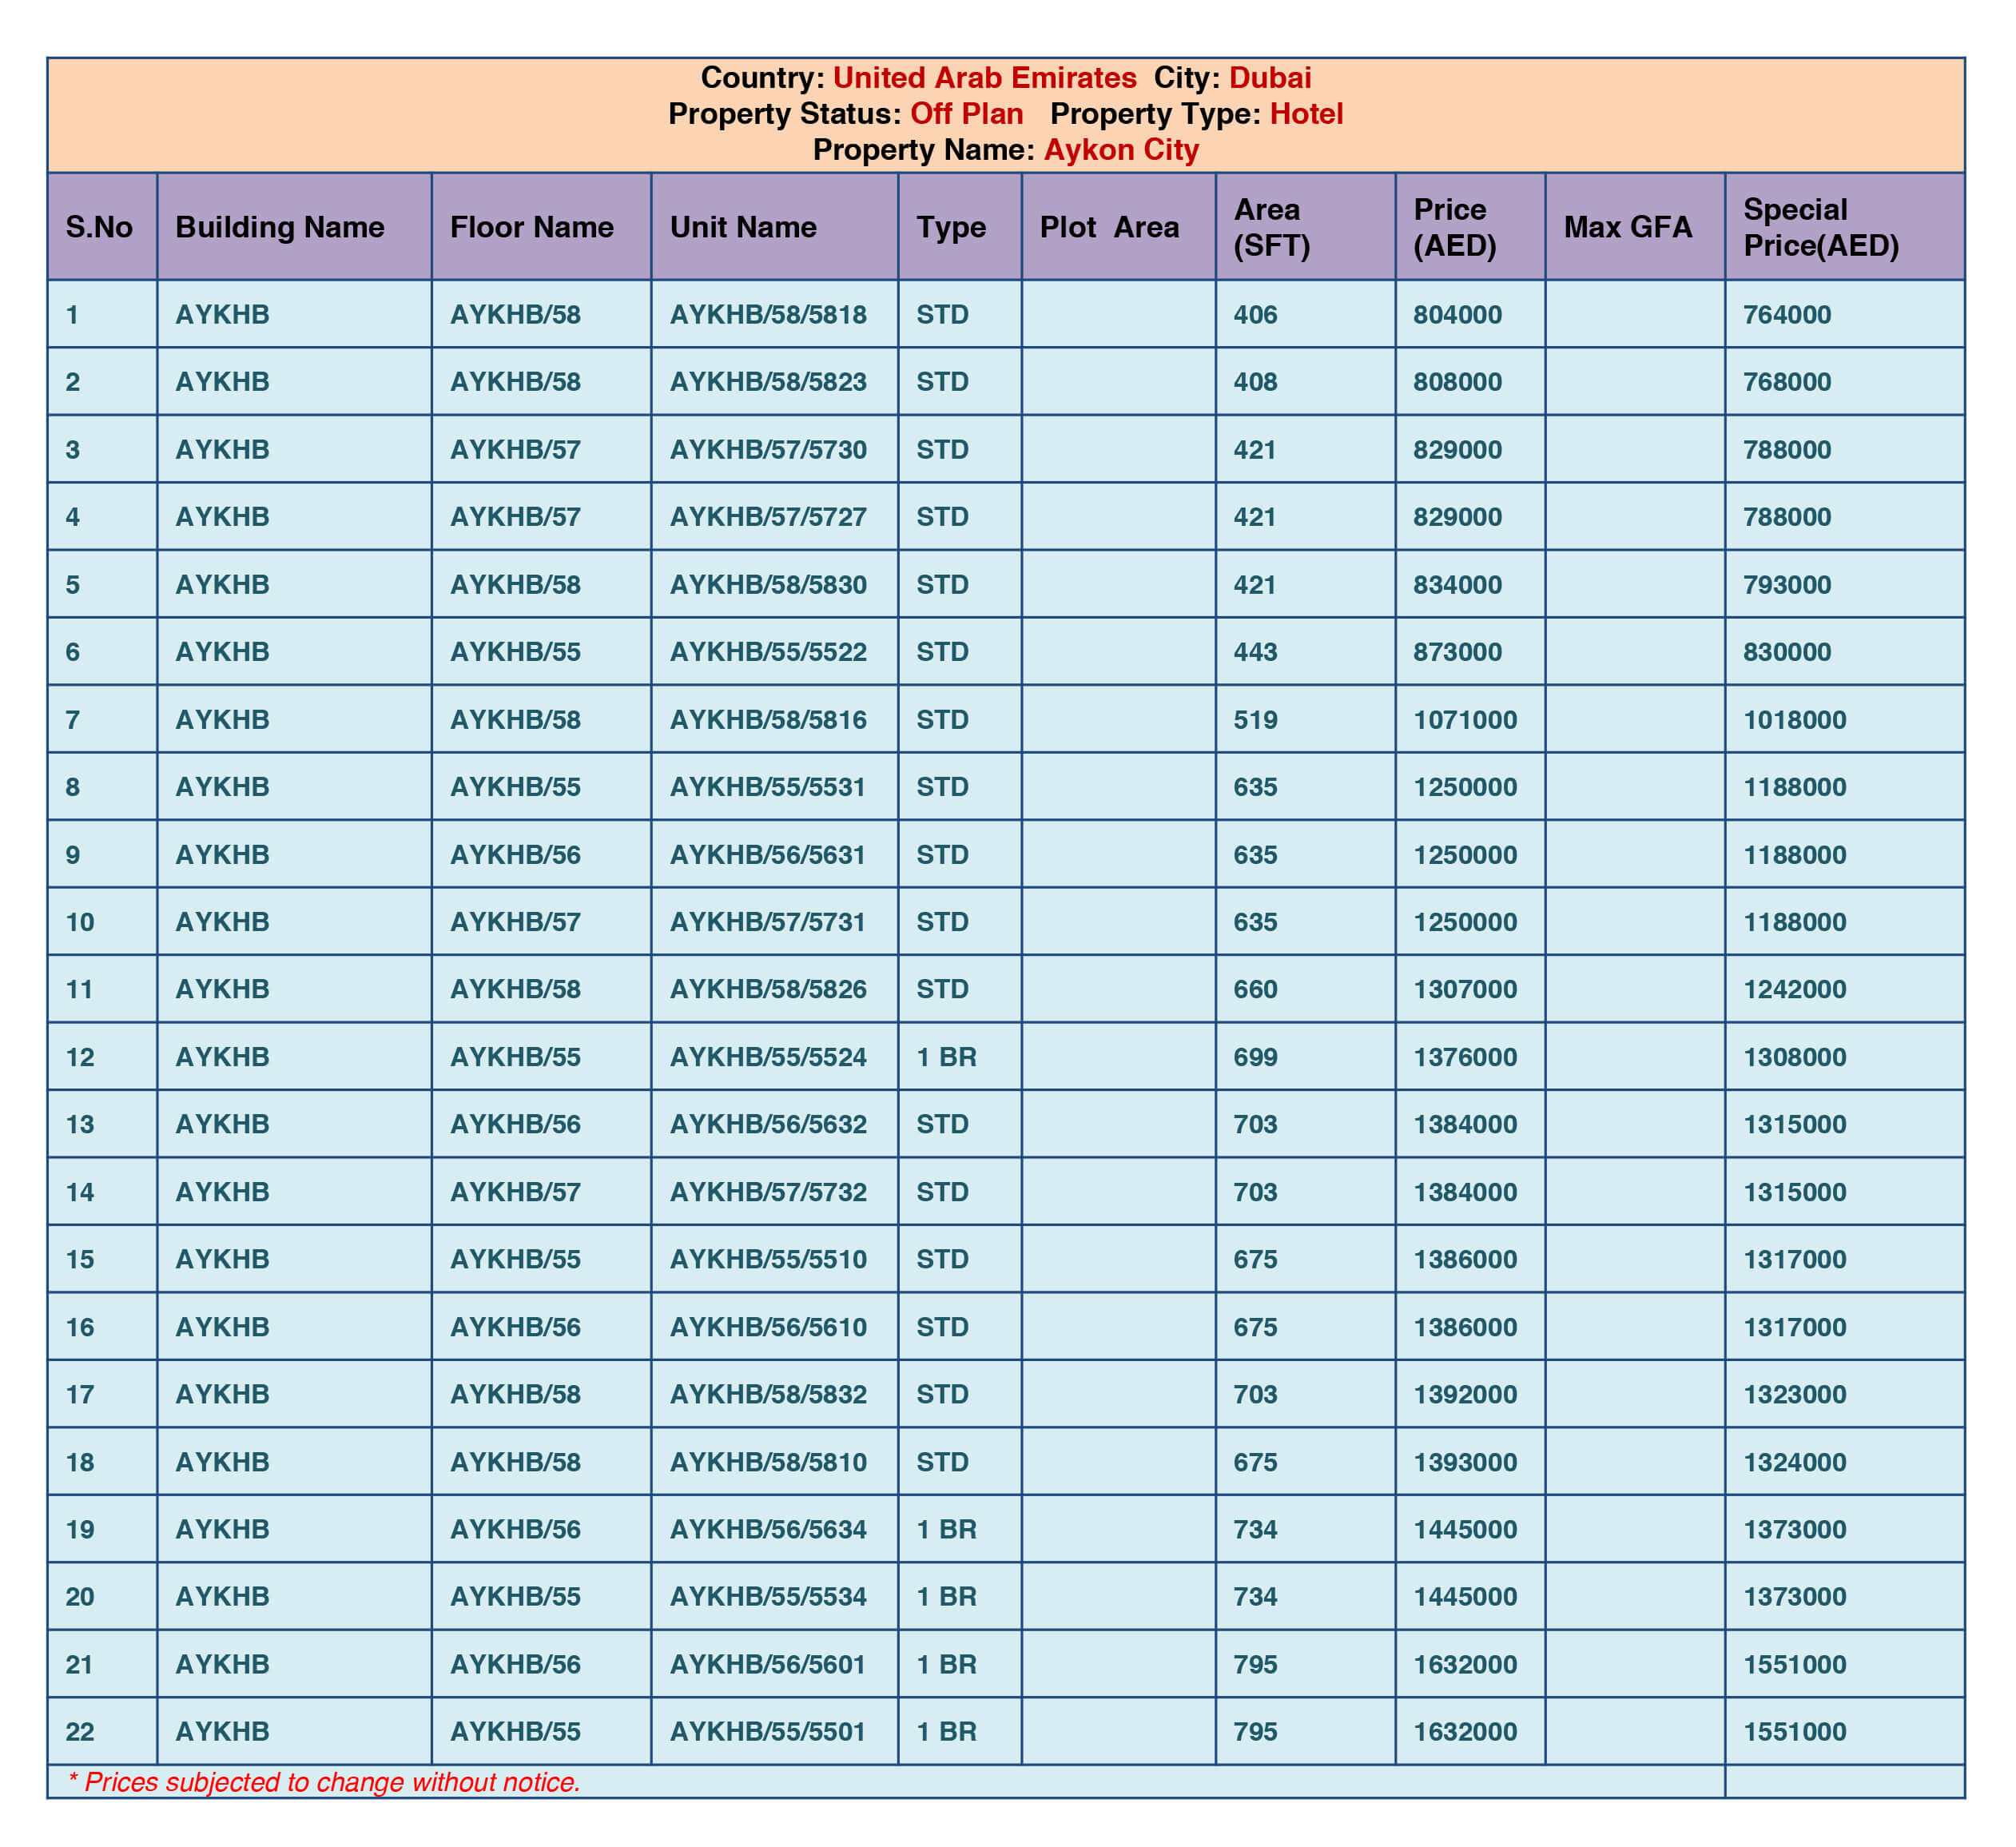Select unit cell AYKHB/57/5727

click(775, 517)
